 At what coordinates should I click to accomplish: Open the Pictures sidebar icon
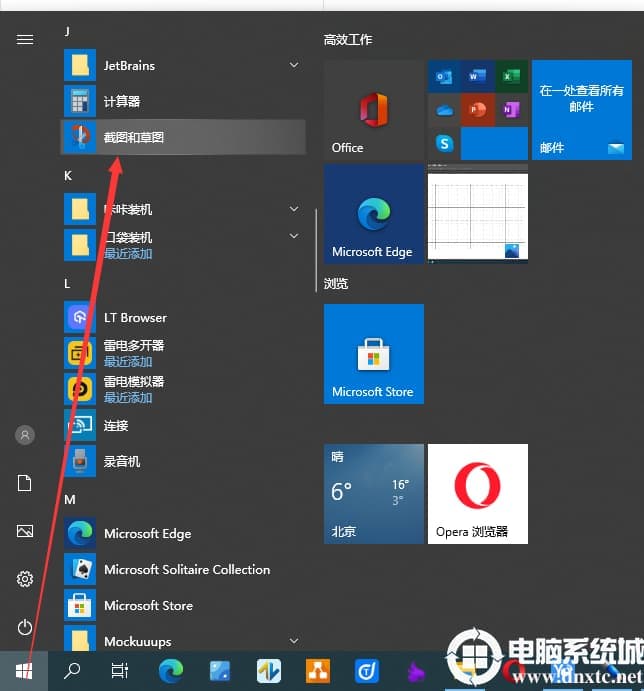click(25, 531)
